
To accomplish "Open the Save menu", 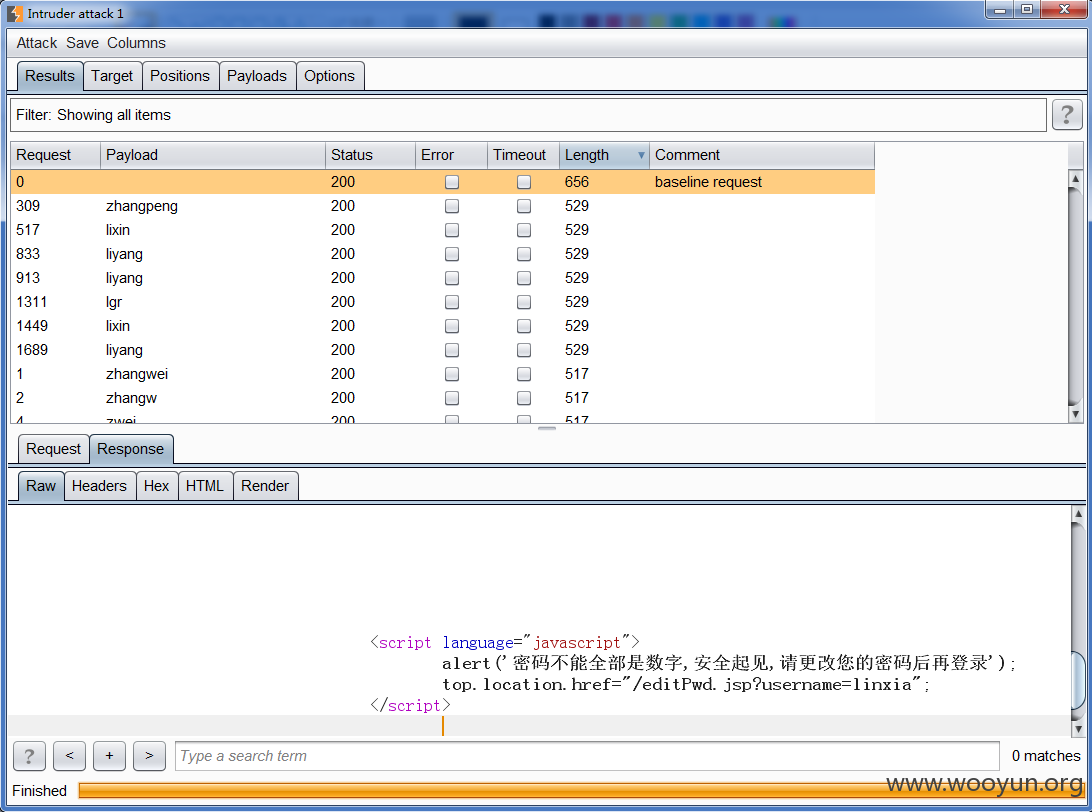I will [82, 43].
